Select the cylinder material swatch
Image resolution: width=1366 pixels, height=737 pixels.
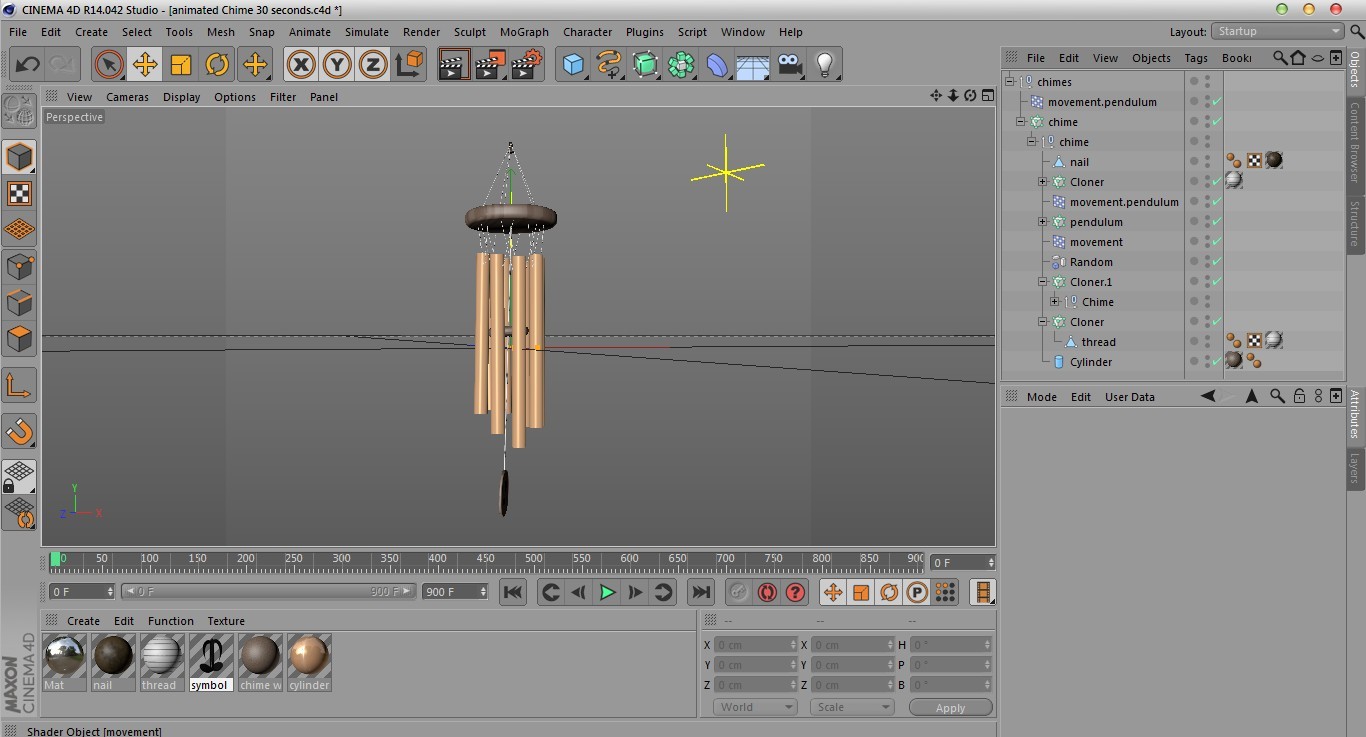coord(309,656)
